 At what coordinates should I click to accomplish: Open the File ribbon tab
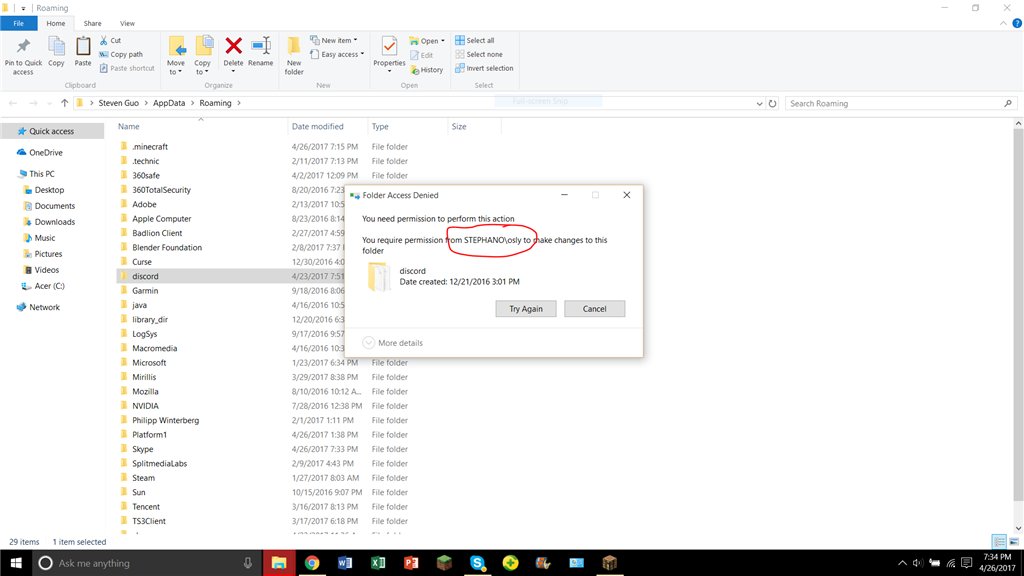tap(18, 24)
